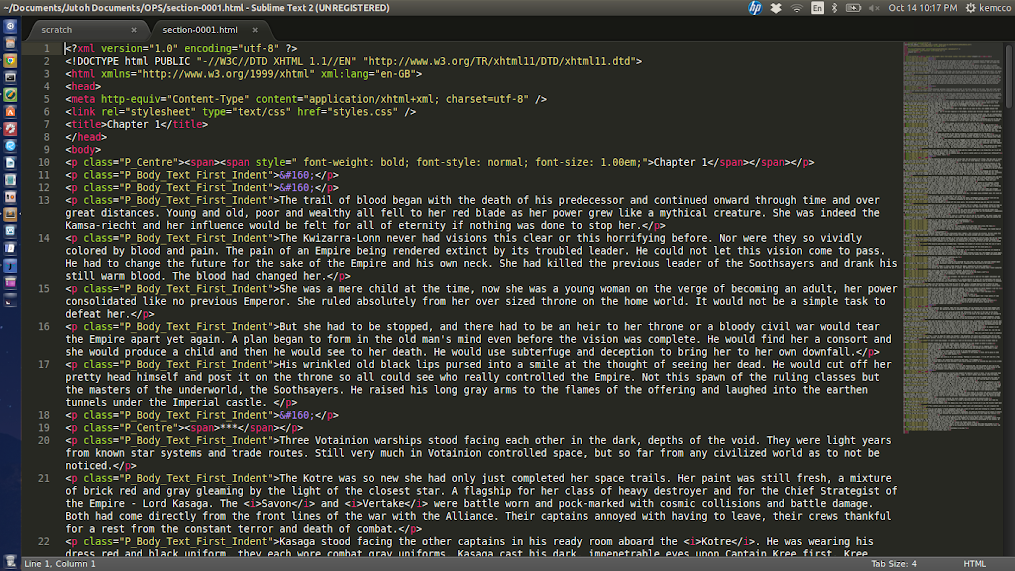1015x571 pixels.
Task: Open the battery status indicator
Action: 853,8
